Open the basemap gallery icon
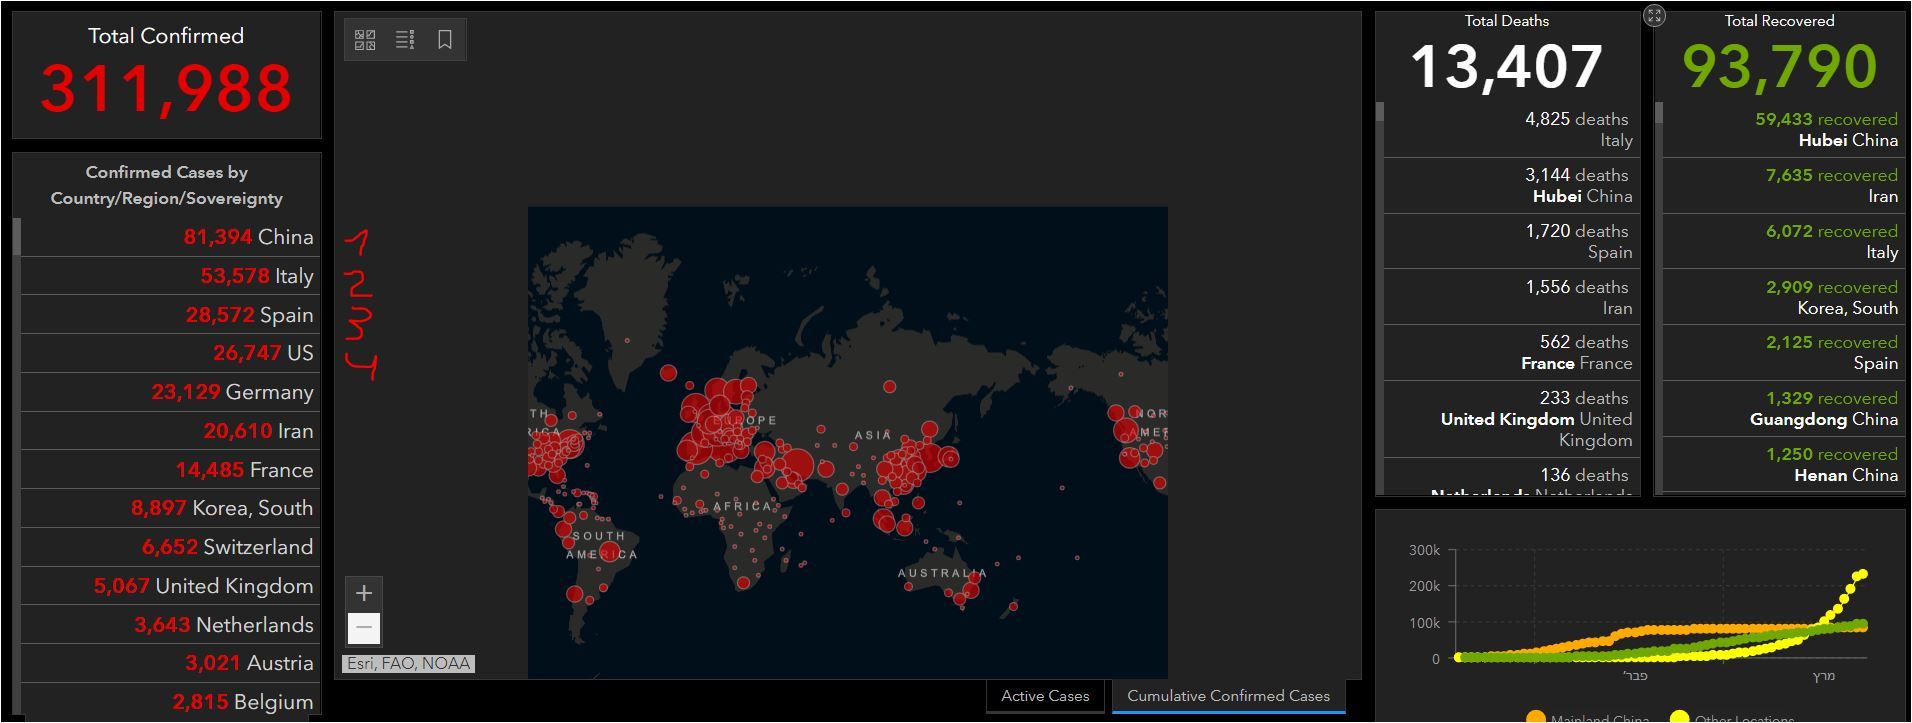Viewport: 1912px width, 723px height. pyautogui.click(x=365, y=40)
